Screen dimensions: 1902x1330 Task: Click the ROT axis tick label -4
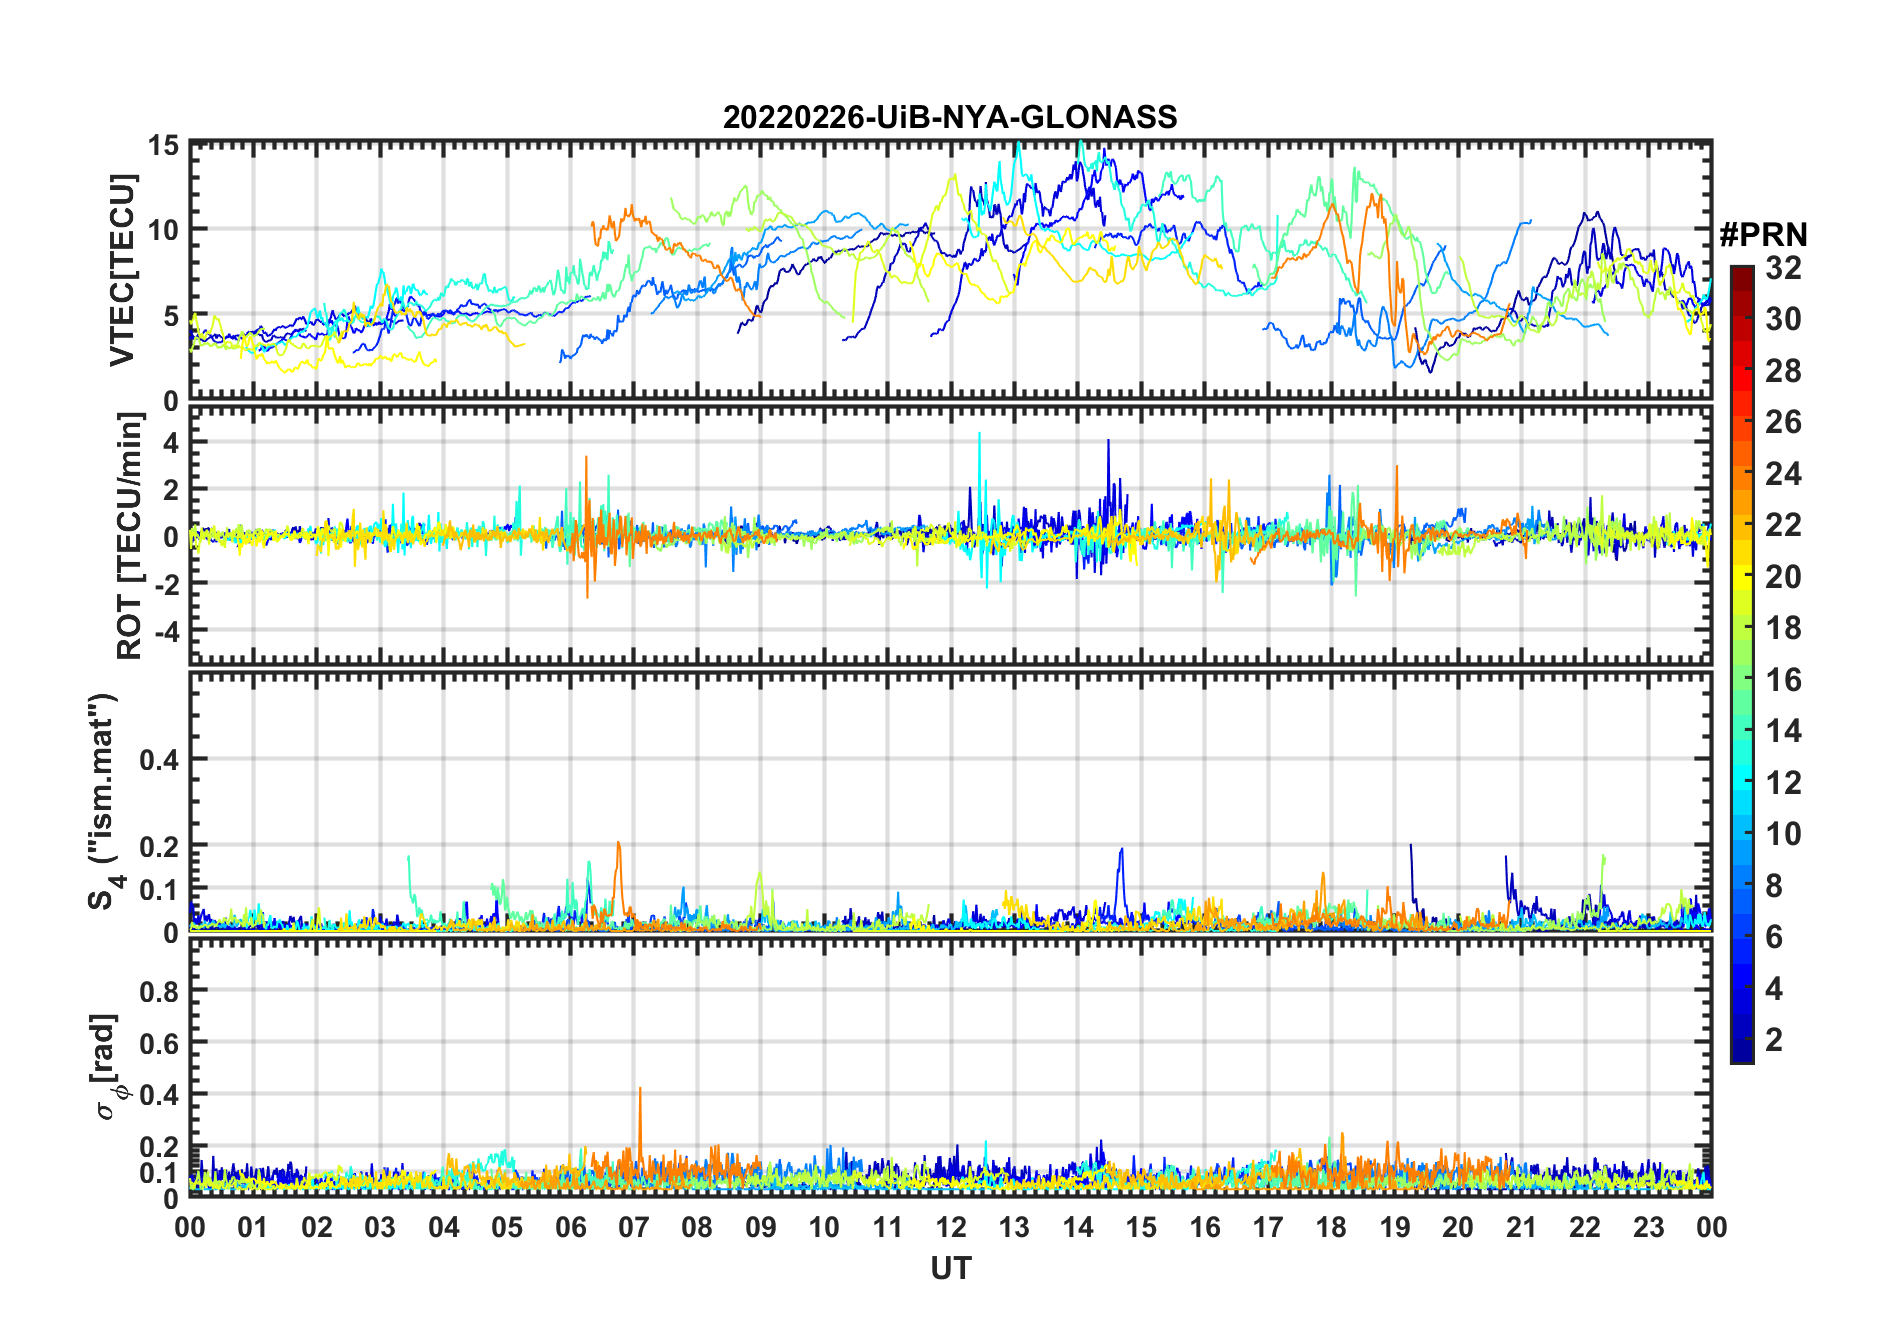click(x=166, y=632)
